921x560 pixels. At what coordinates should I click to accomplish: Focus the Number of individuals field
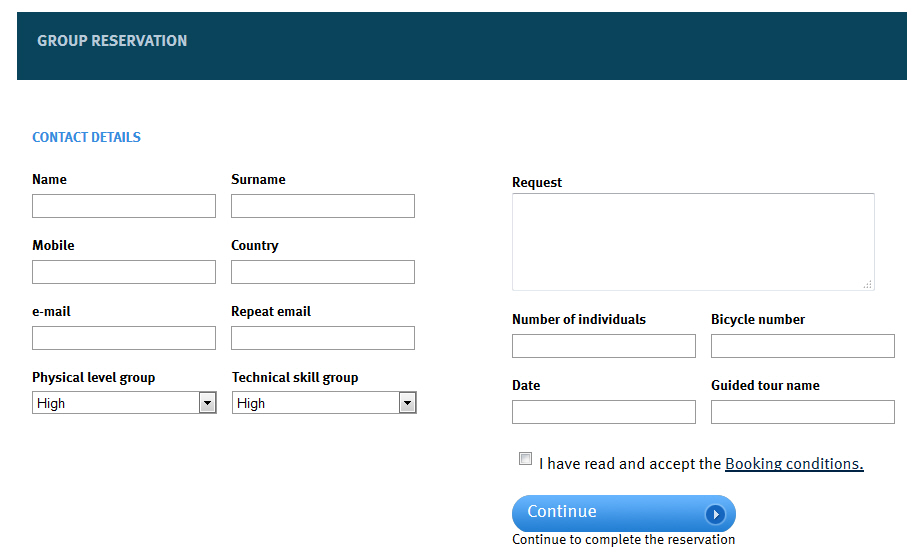(x=604, y=346)
